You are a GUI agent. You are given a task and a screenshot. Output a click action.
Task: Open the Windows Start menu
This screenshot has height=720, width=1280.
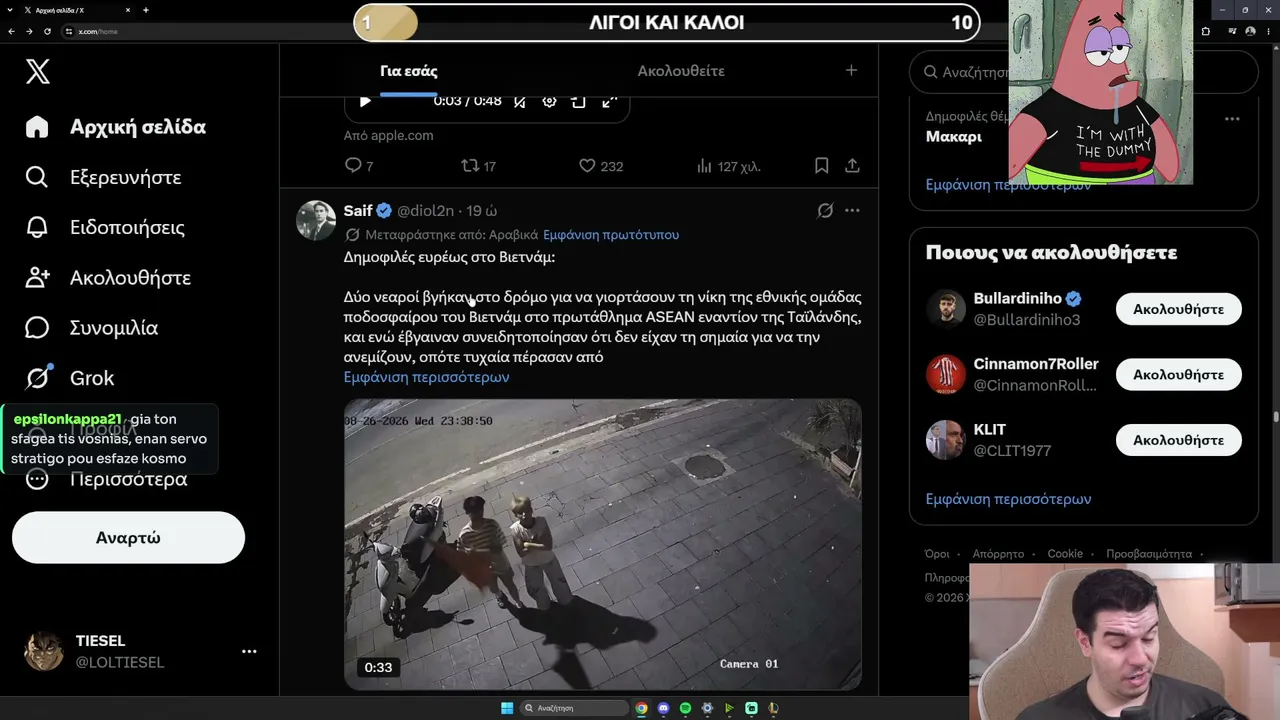(x=507, y=708)
